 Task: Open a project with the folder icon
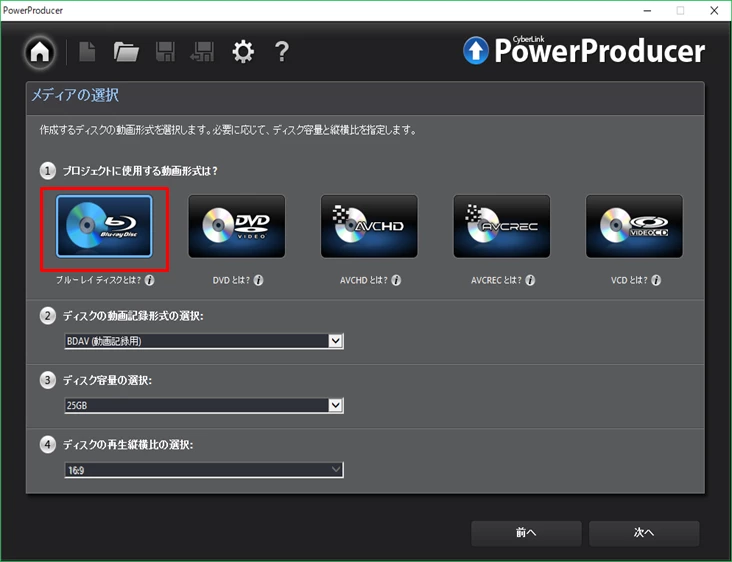(126, 52)
